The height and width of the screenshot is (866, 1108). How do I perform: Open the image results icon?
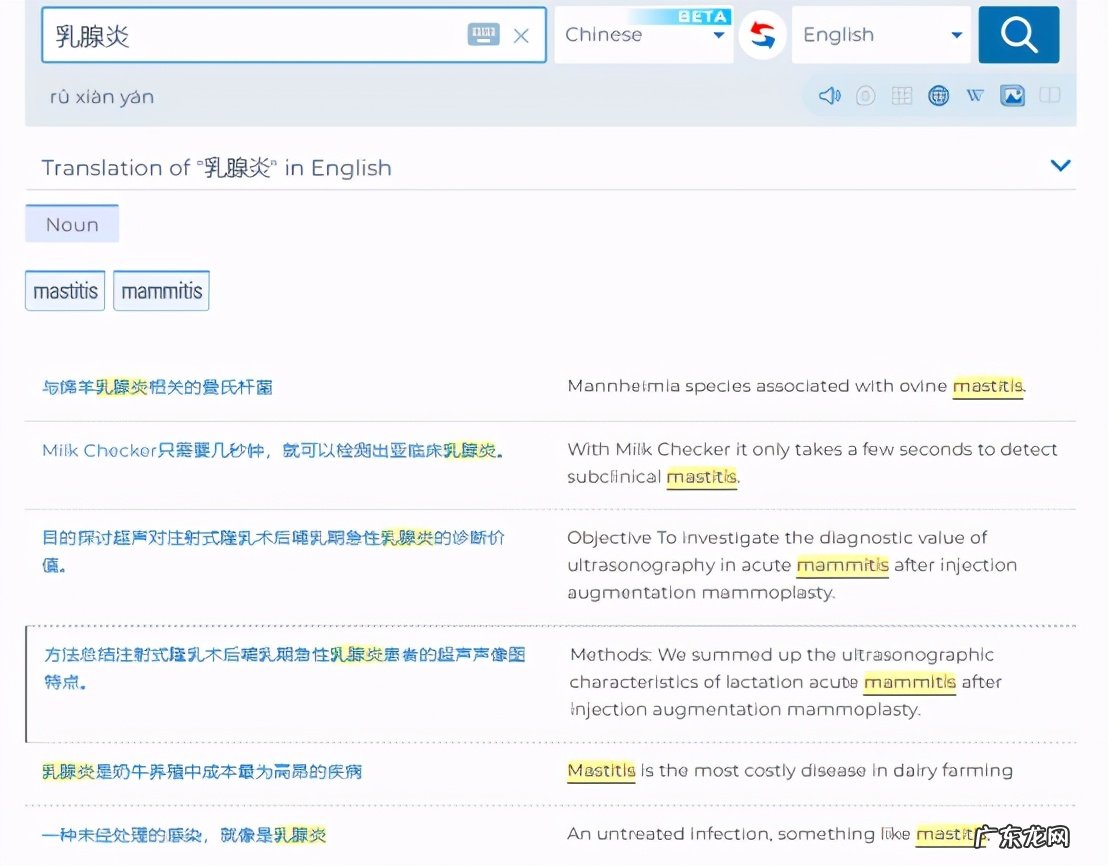pos(1013,95)
